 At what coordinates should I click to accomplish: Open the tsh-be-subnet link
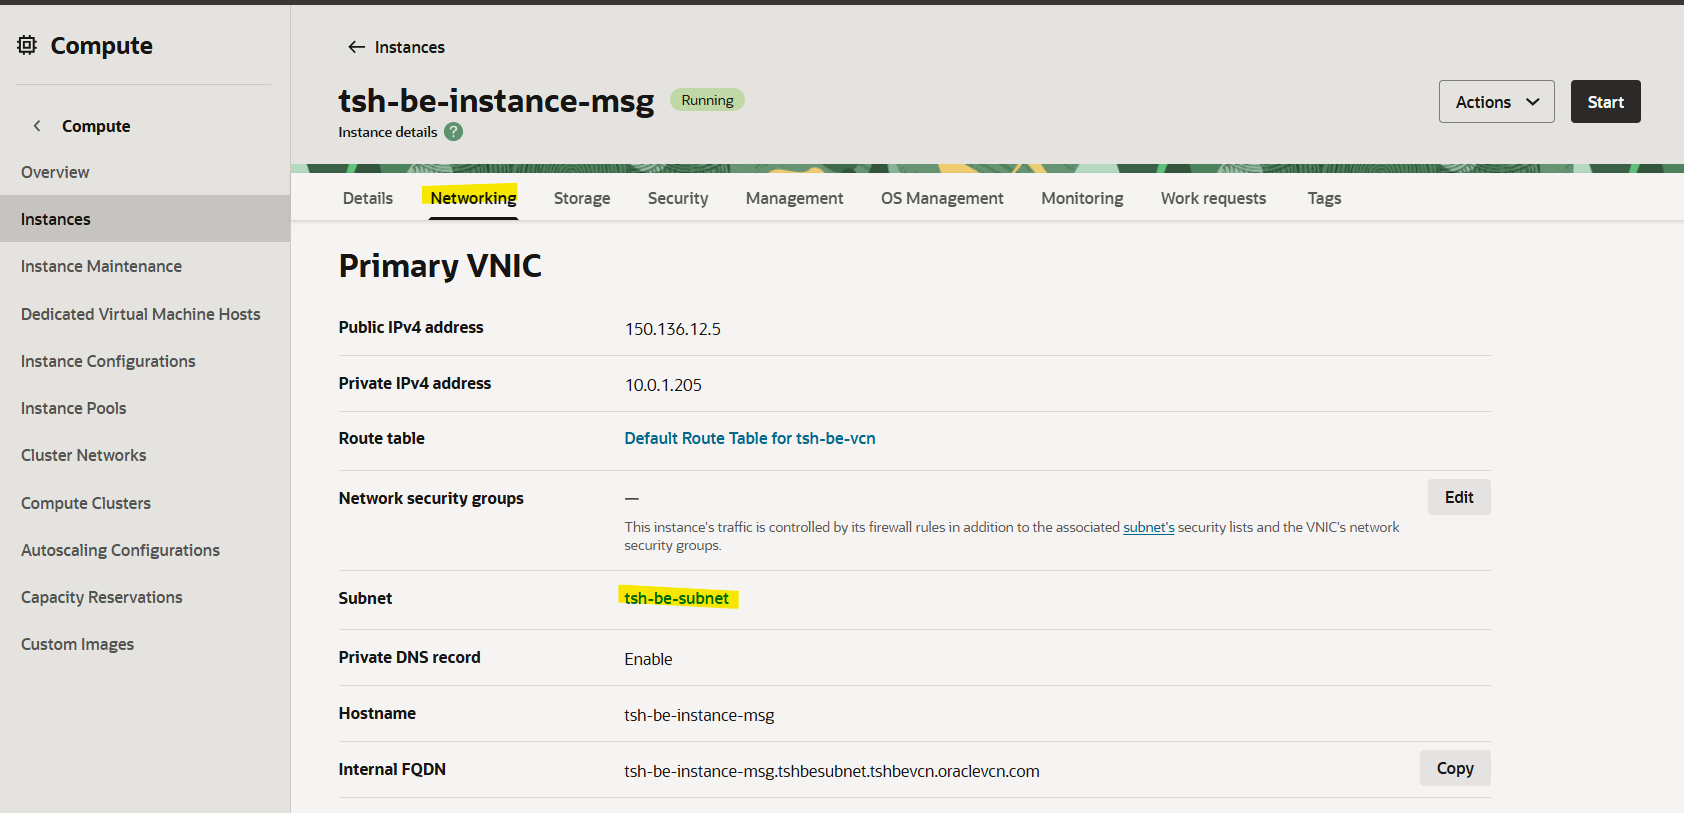coord(676,598)
